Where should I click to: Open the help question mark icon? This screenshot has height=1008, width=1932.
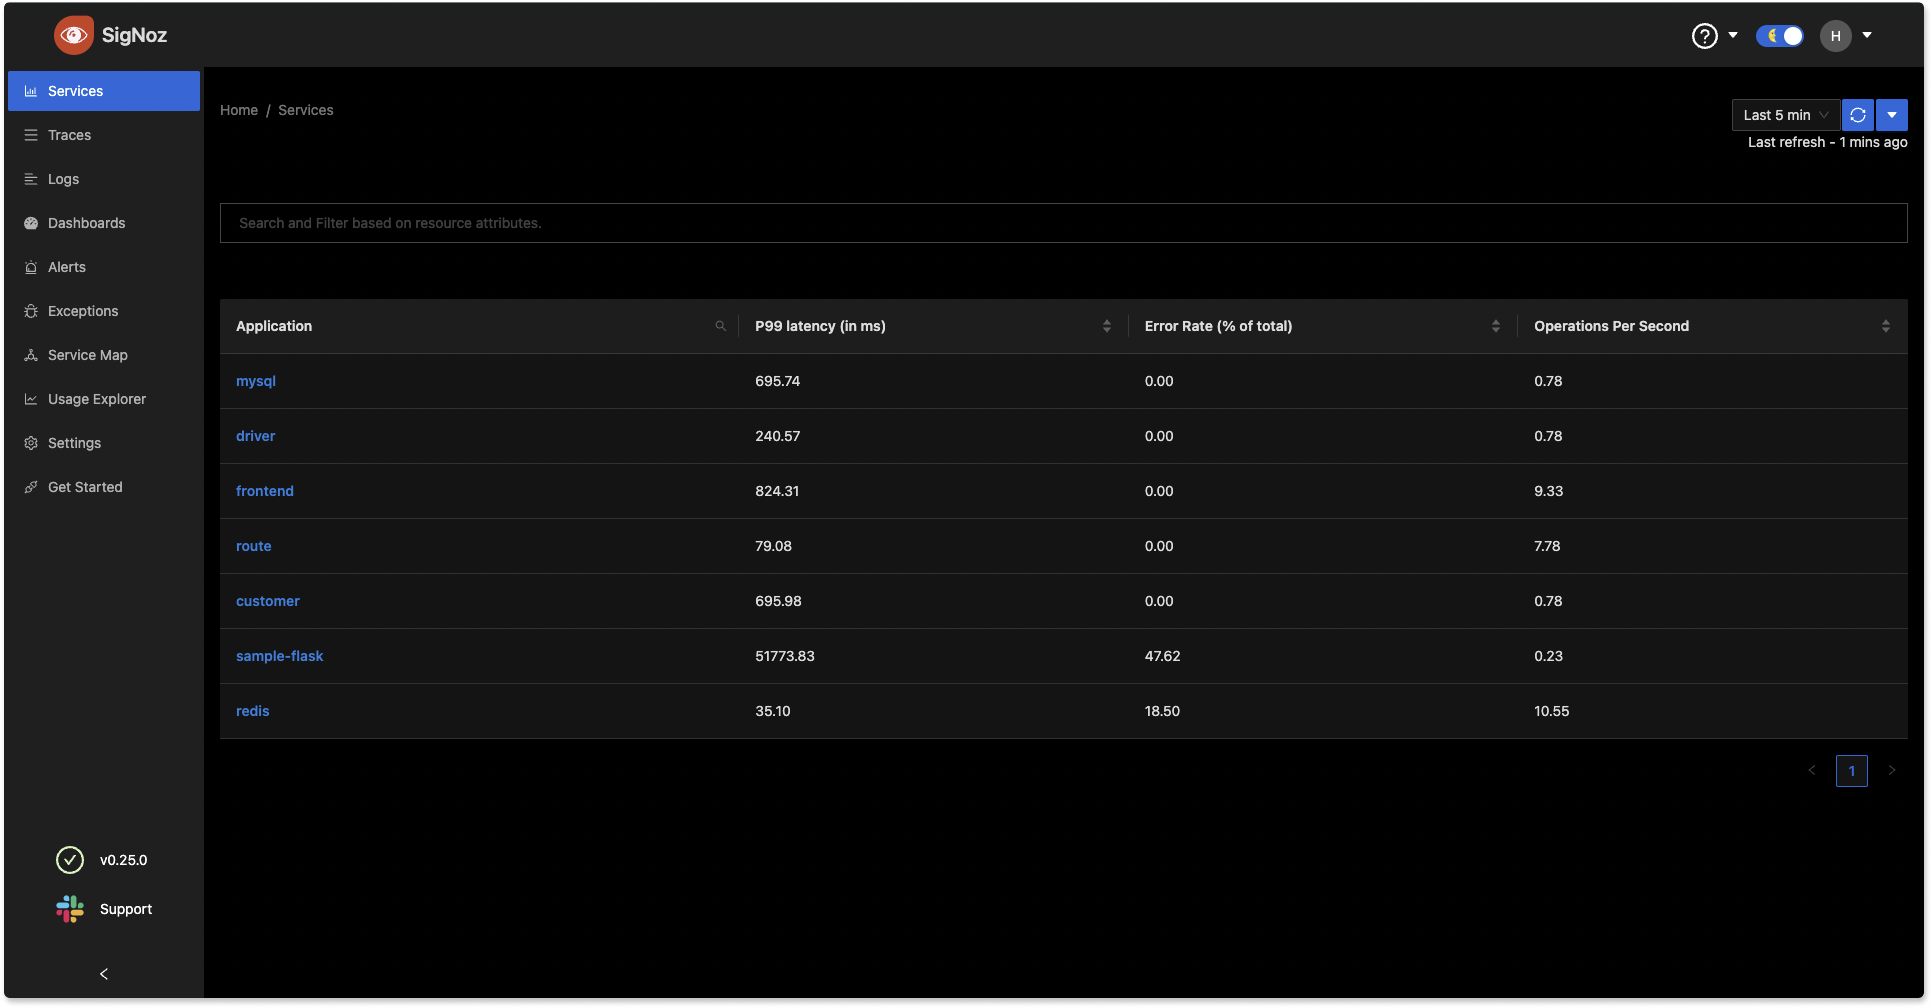1704,36
